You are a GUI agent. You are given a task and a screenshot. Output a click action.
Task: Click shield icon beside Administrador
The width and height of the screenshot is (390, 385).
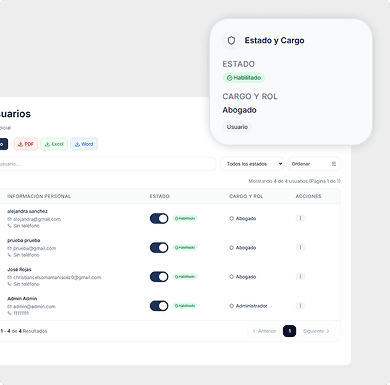pyautogui.click(x=231, y=306)
